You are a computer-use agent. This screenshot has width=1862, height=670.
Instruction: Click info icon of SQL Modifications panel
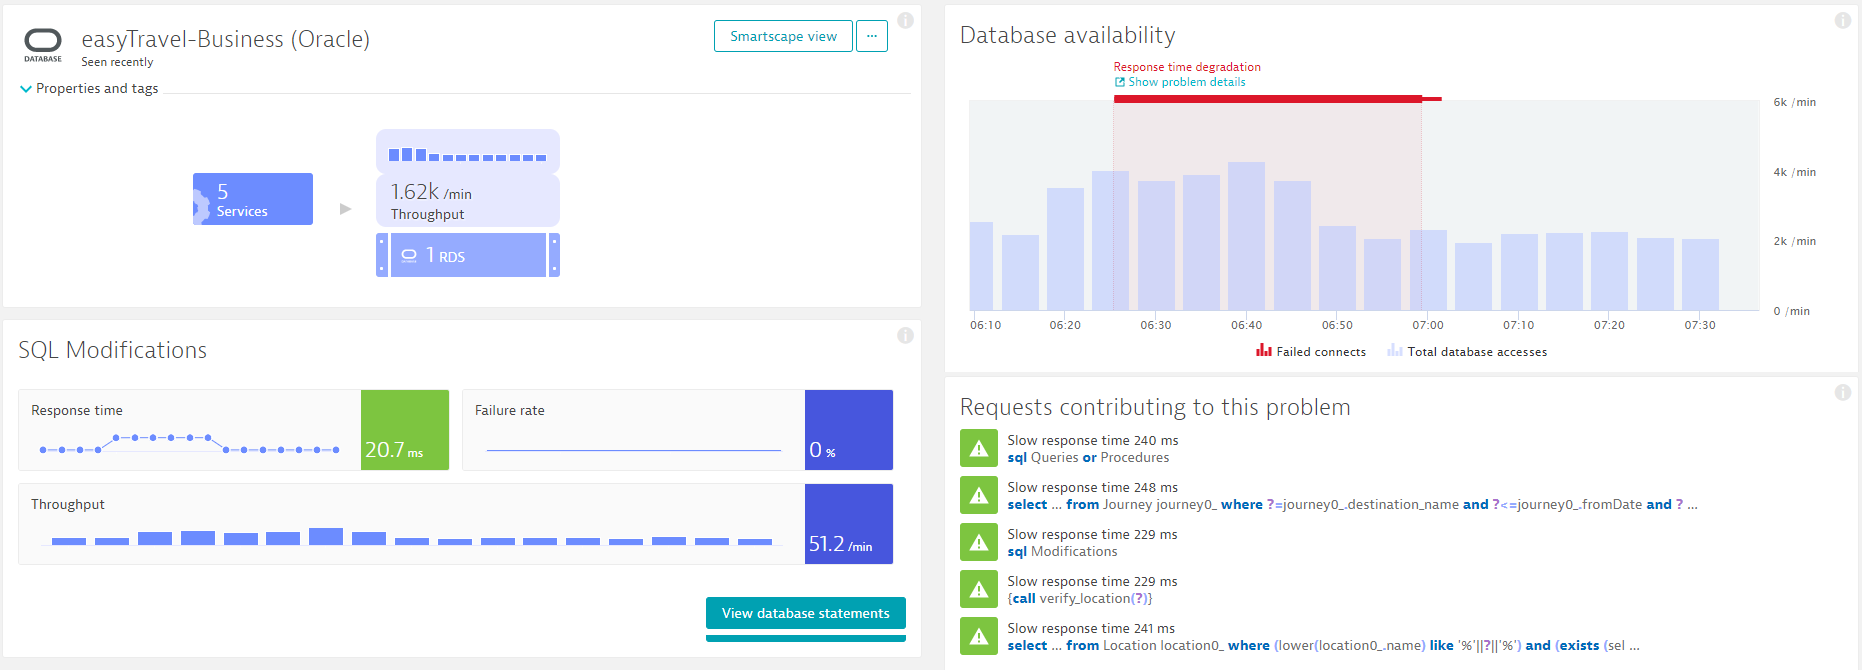905,335
